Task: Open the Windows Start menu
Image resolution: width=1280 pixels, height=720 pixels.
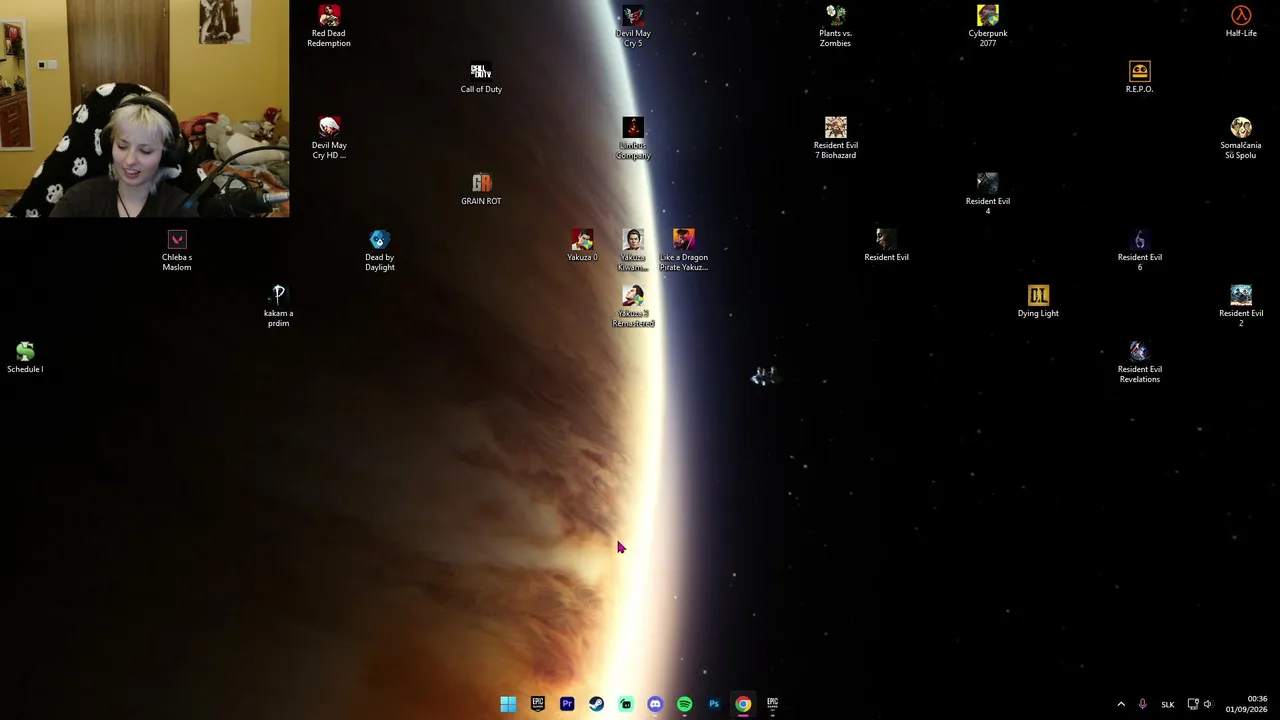Action: point(508,704)
